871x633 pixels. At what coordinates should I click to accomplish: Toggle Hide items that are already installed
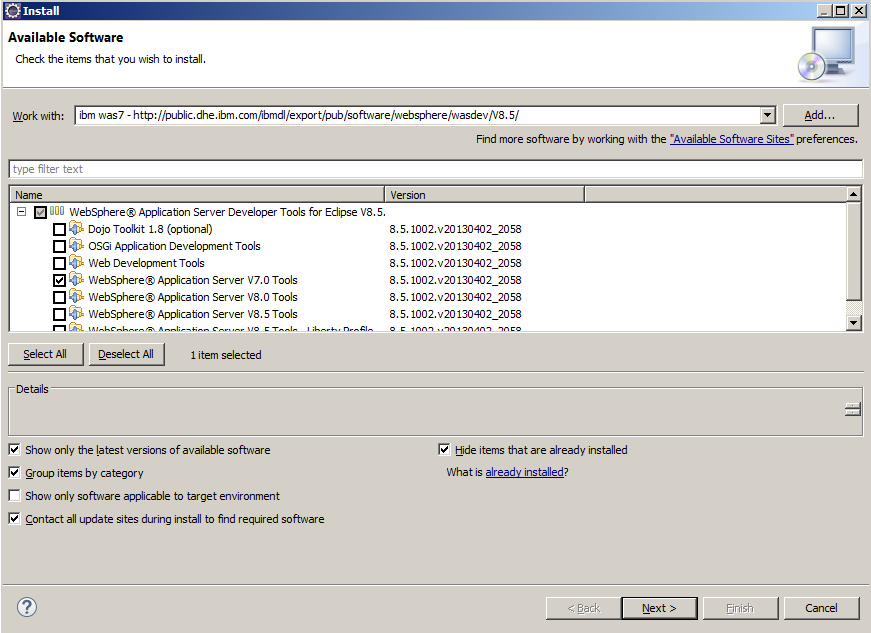(x=444, y=449)
